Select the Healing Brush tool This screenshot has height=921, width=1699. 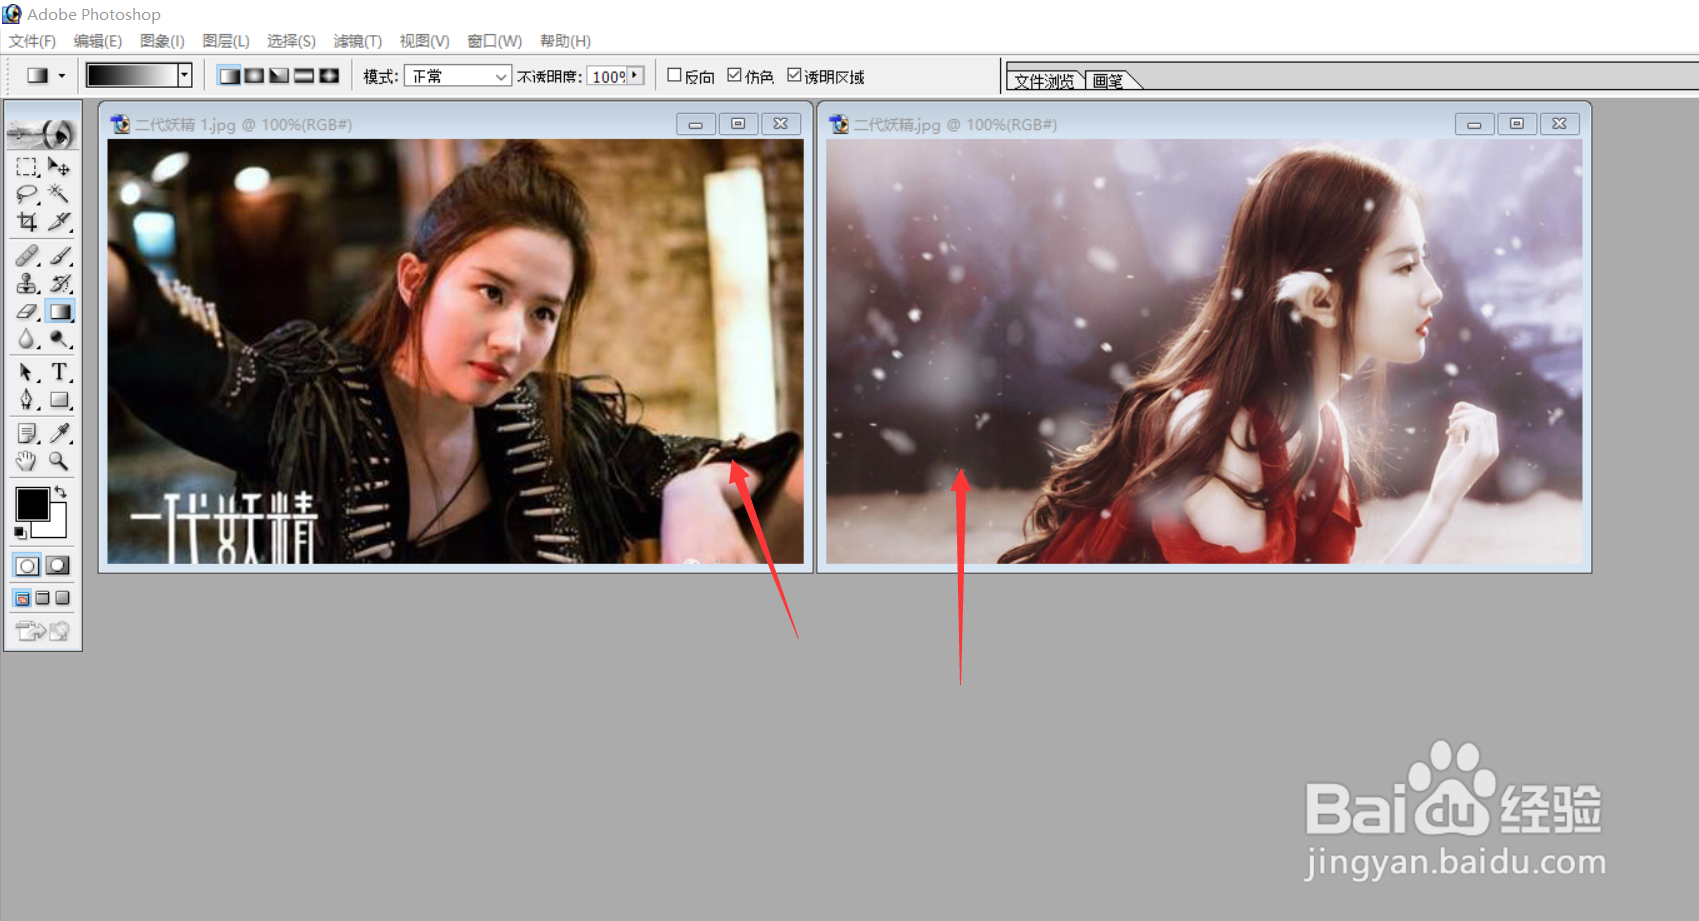(x=27, y=256)
